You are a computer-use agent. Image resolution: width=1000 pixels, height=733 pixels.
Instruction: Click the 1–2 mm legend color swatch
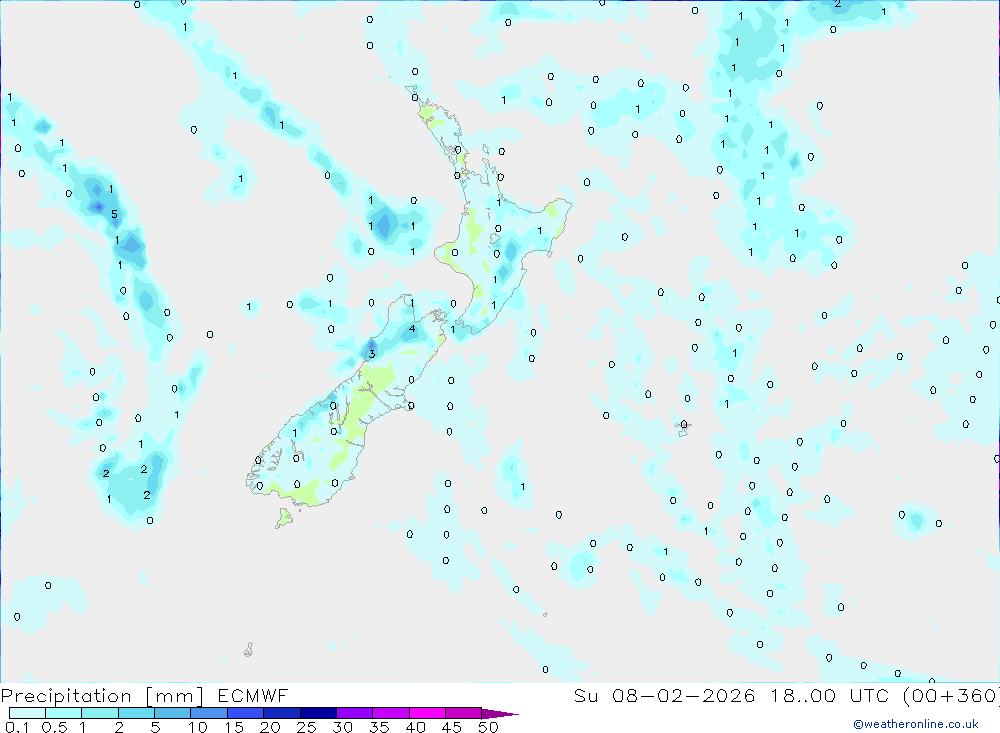click(100, 713)
